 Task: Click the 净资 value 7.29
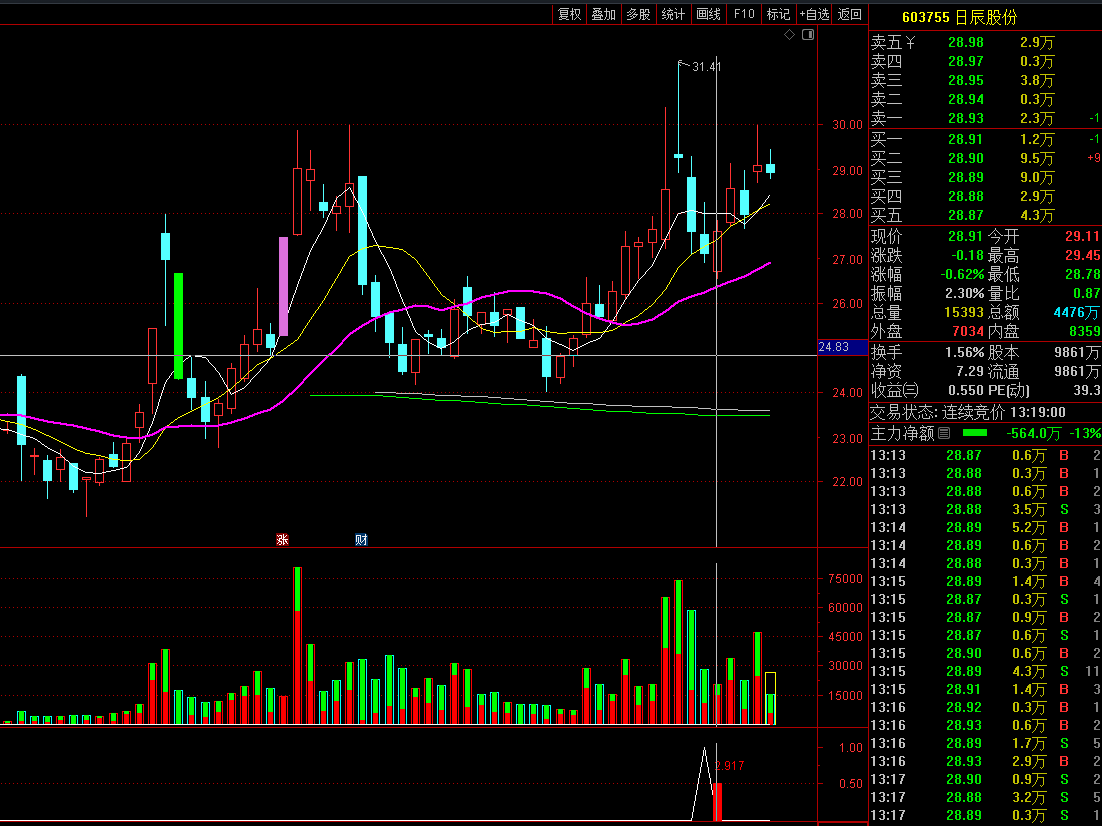pyautogui.click(x=970, y=371)
